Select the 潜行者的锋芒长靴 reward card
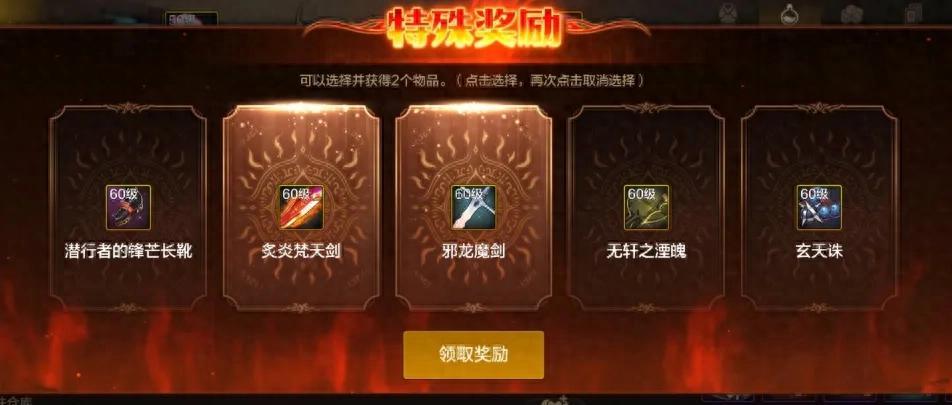The width and height of the screenshot is (952, 405). [x=128, y=208]
